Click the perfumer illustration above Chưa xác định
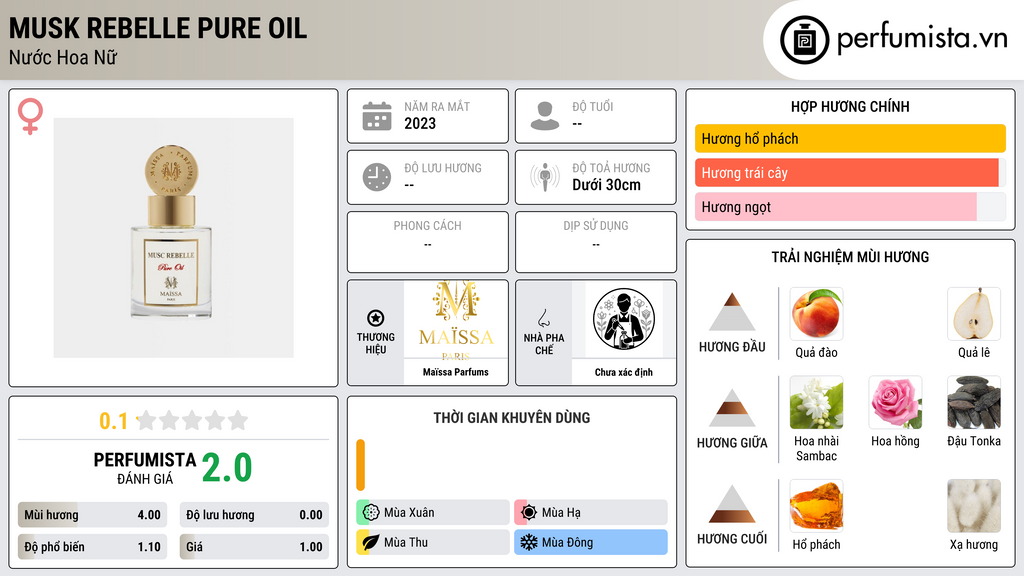The height and width of the screenshot is (576, 1024). point(624,319)
